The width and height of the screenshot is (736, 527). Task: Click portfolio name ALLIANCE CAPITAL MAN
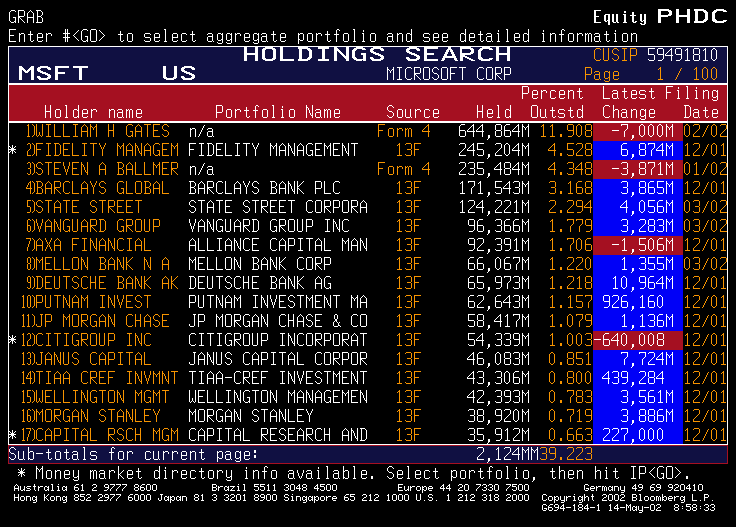[277, 245]
